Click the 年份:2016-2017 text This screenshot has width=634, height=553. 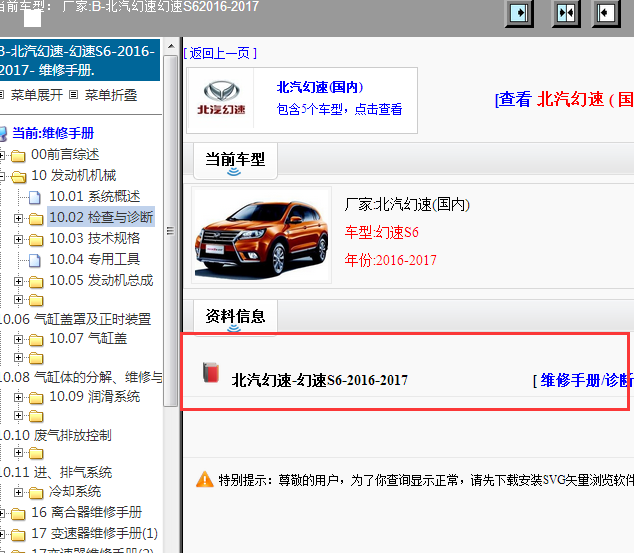[x=390, y=260]
